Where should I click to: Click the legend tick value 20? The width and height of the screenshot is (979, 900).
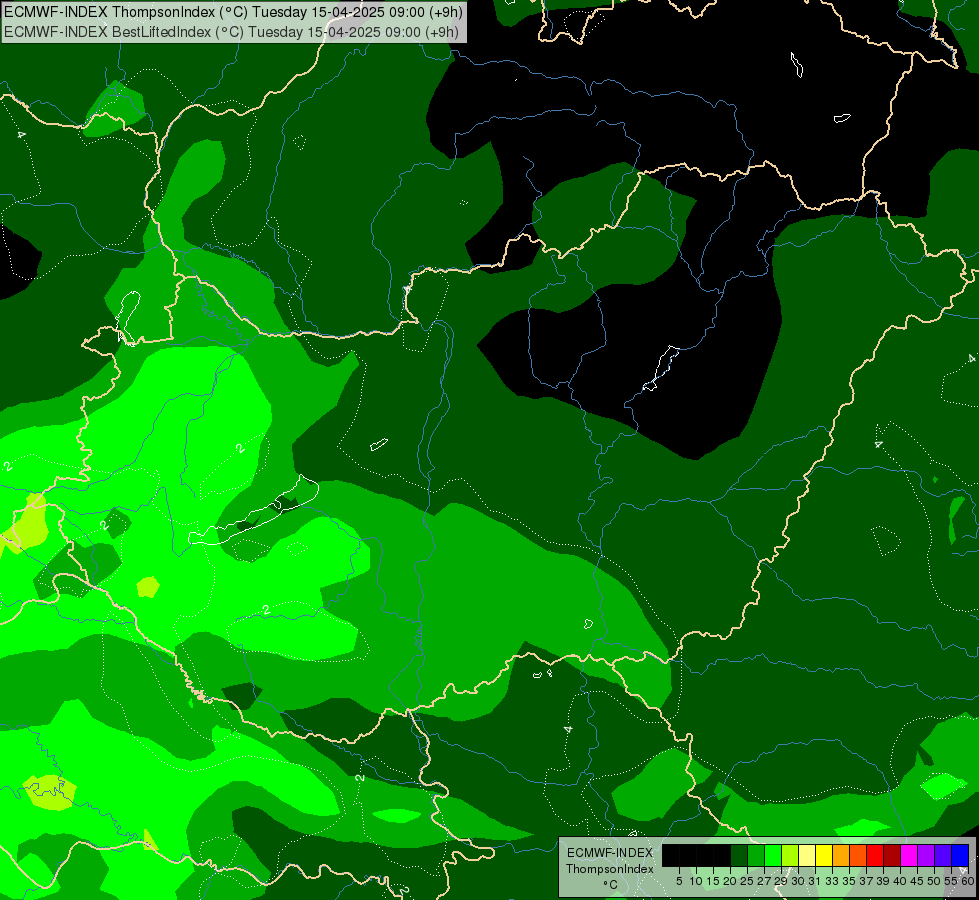pyautogui.click(x=730, y=881)
